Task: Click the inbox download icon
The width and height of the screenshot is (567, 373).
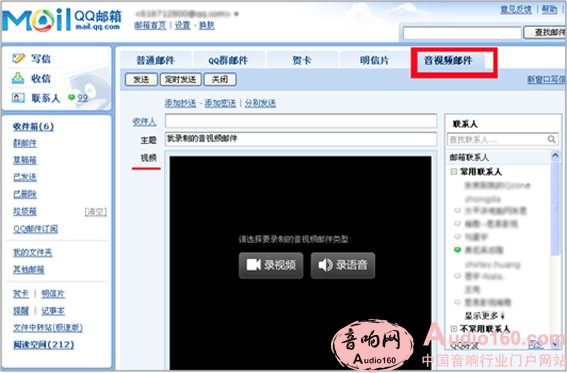Action: [18, 78]
